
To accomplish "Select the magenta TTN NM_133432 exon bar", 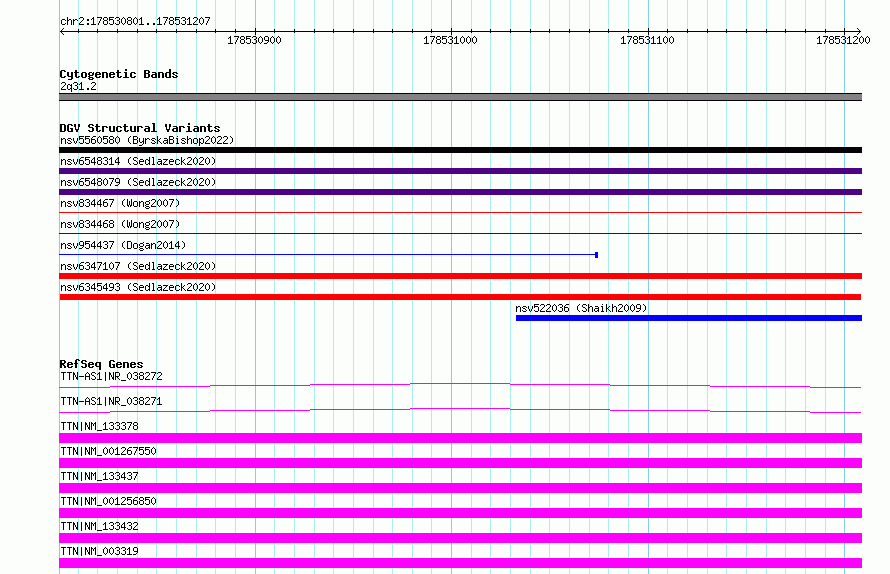I will pos(460,538).
